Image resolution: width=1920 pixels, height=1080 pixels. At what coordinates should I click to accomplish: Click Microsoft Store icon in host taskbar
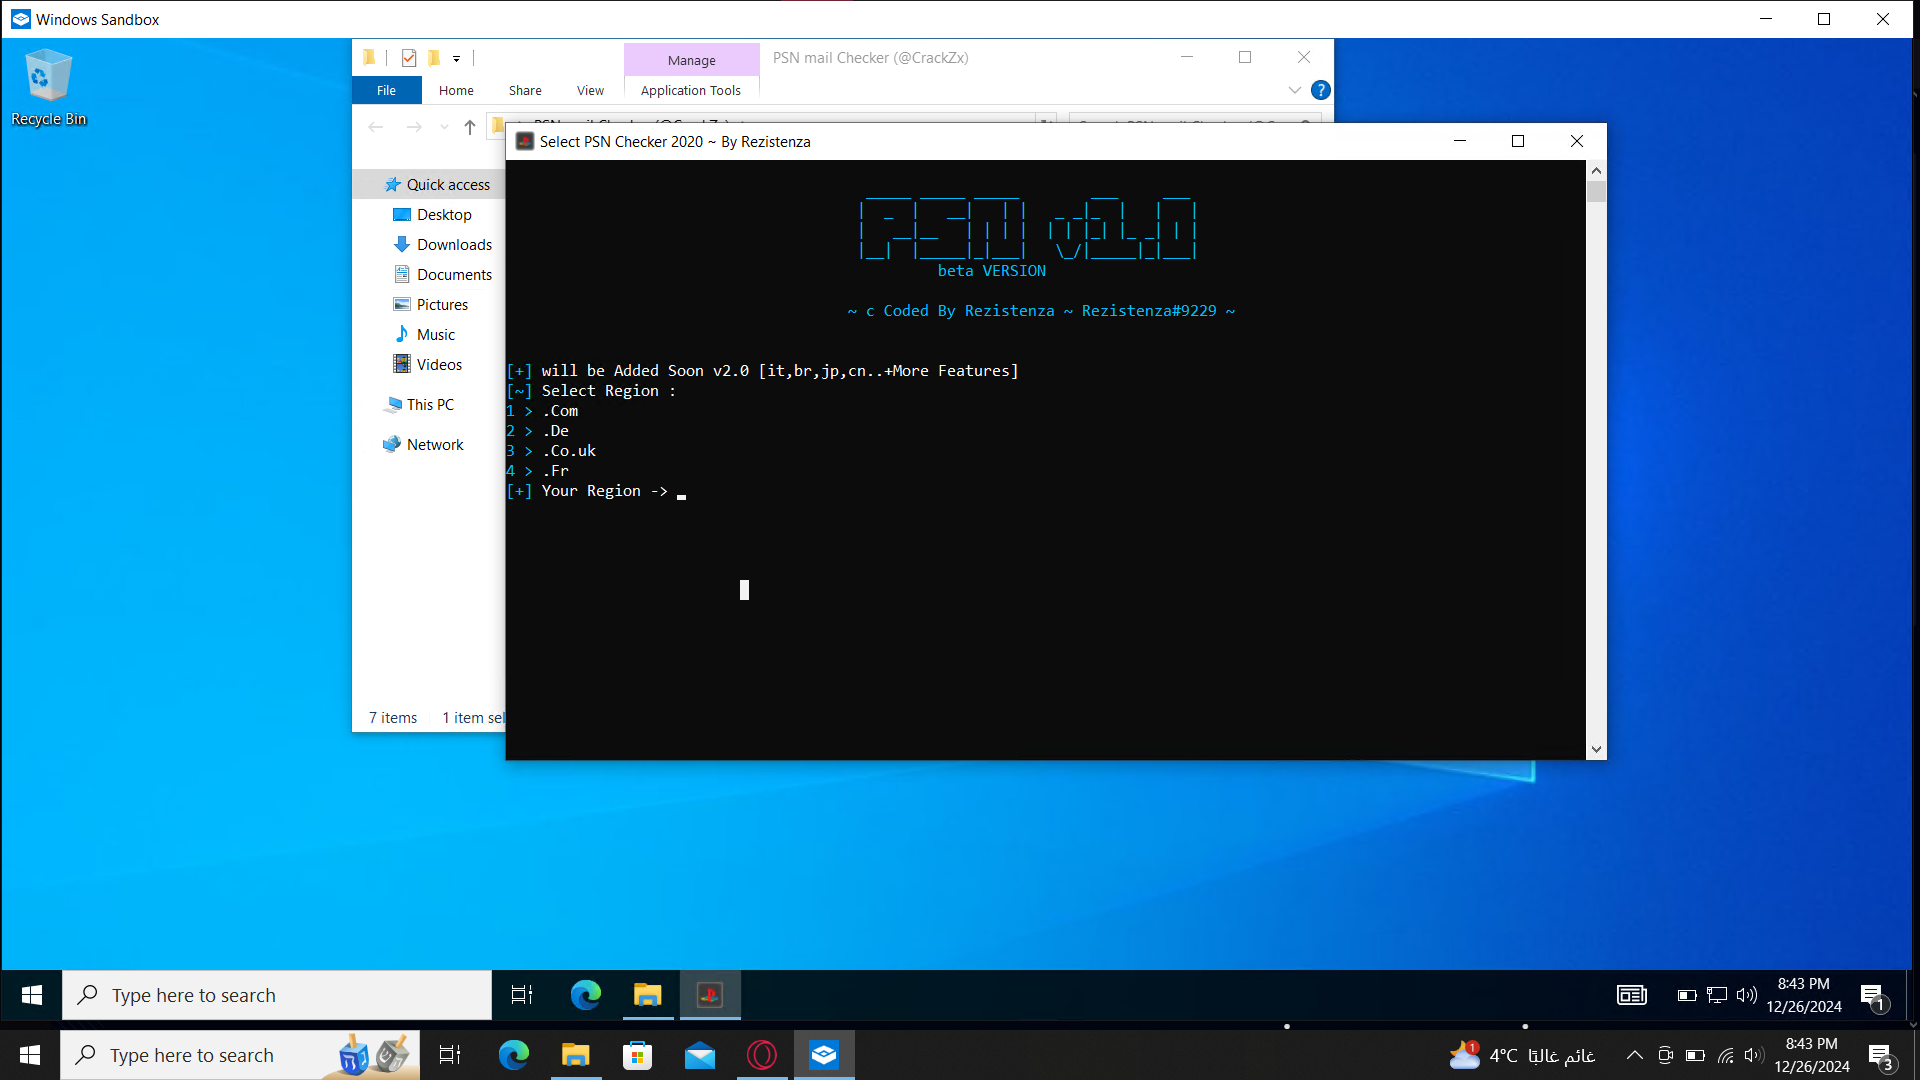(x=637, y=1055)
